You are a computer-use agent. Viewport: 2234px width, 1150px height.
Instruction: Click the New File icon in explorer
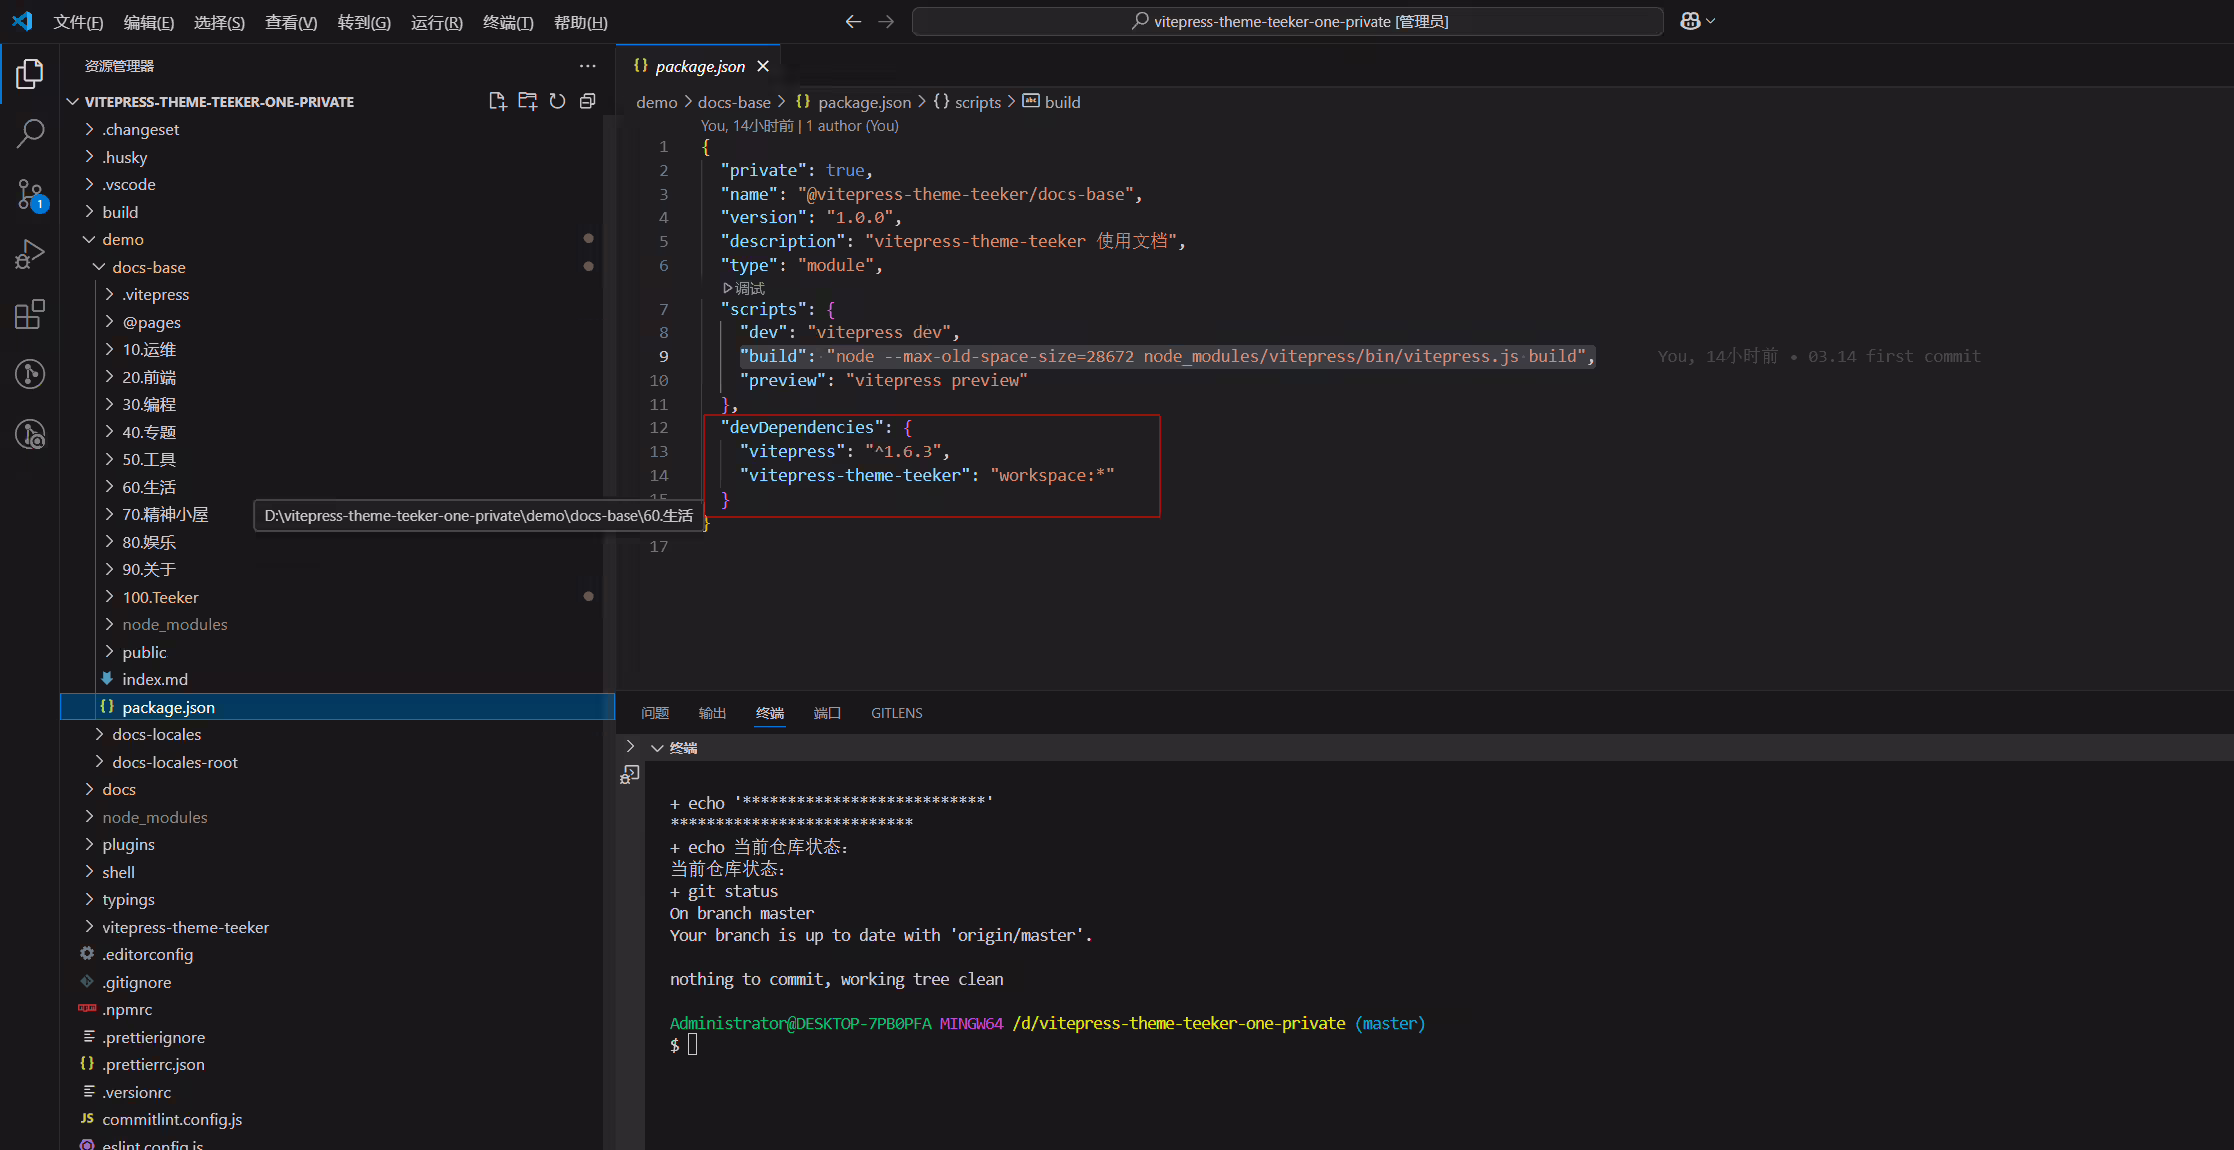[497, 101]
